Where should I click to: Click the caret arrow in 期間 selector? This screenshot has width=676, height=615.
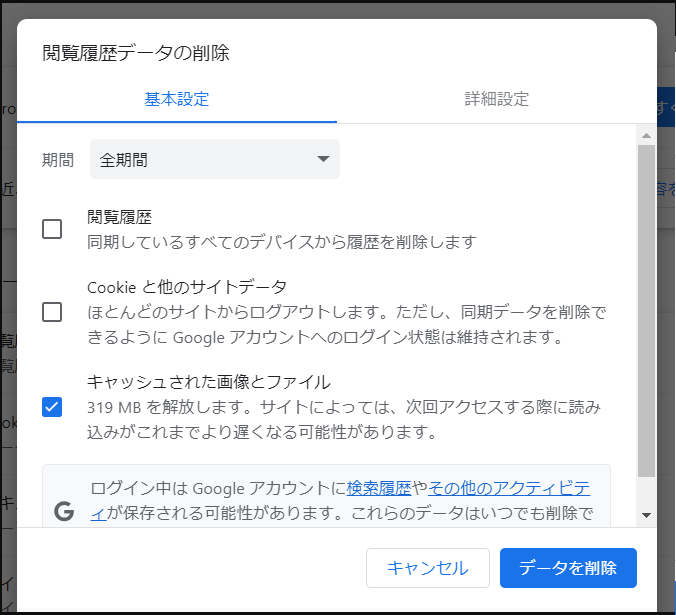point(322,160)
